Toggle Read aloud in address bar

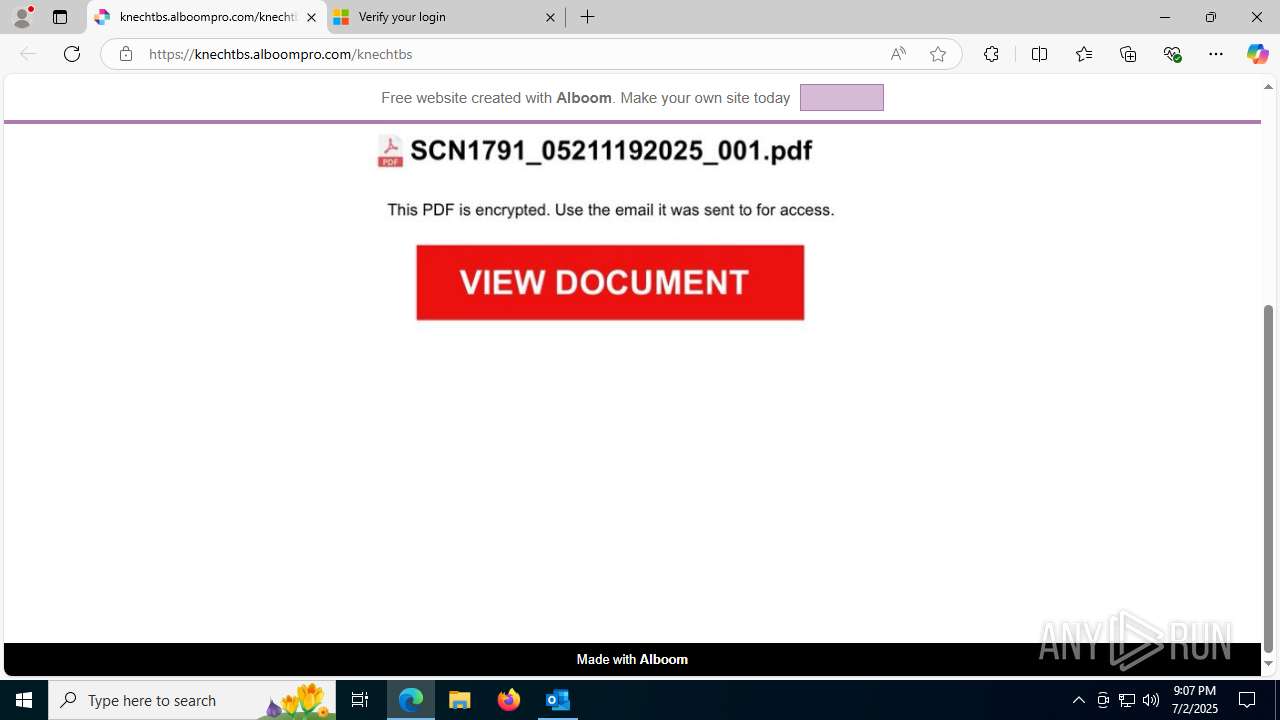(x=898, y=54)
